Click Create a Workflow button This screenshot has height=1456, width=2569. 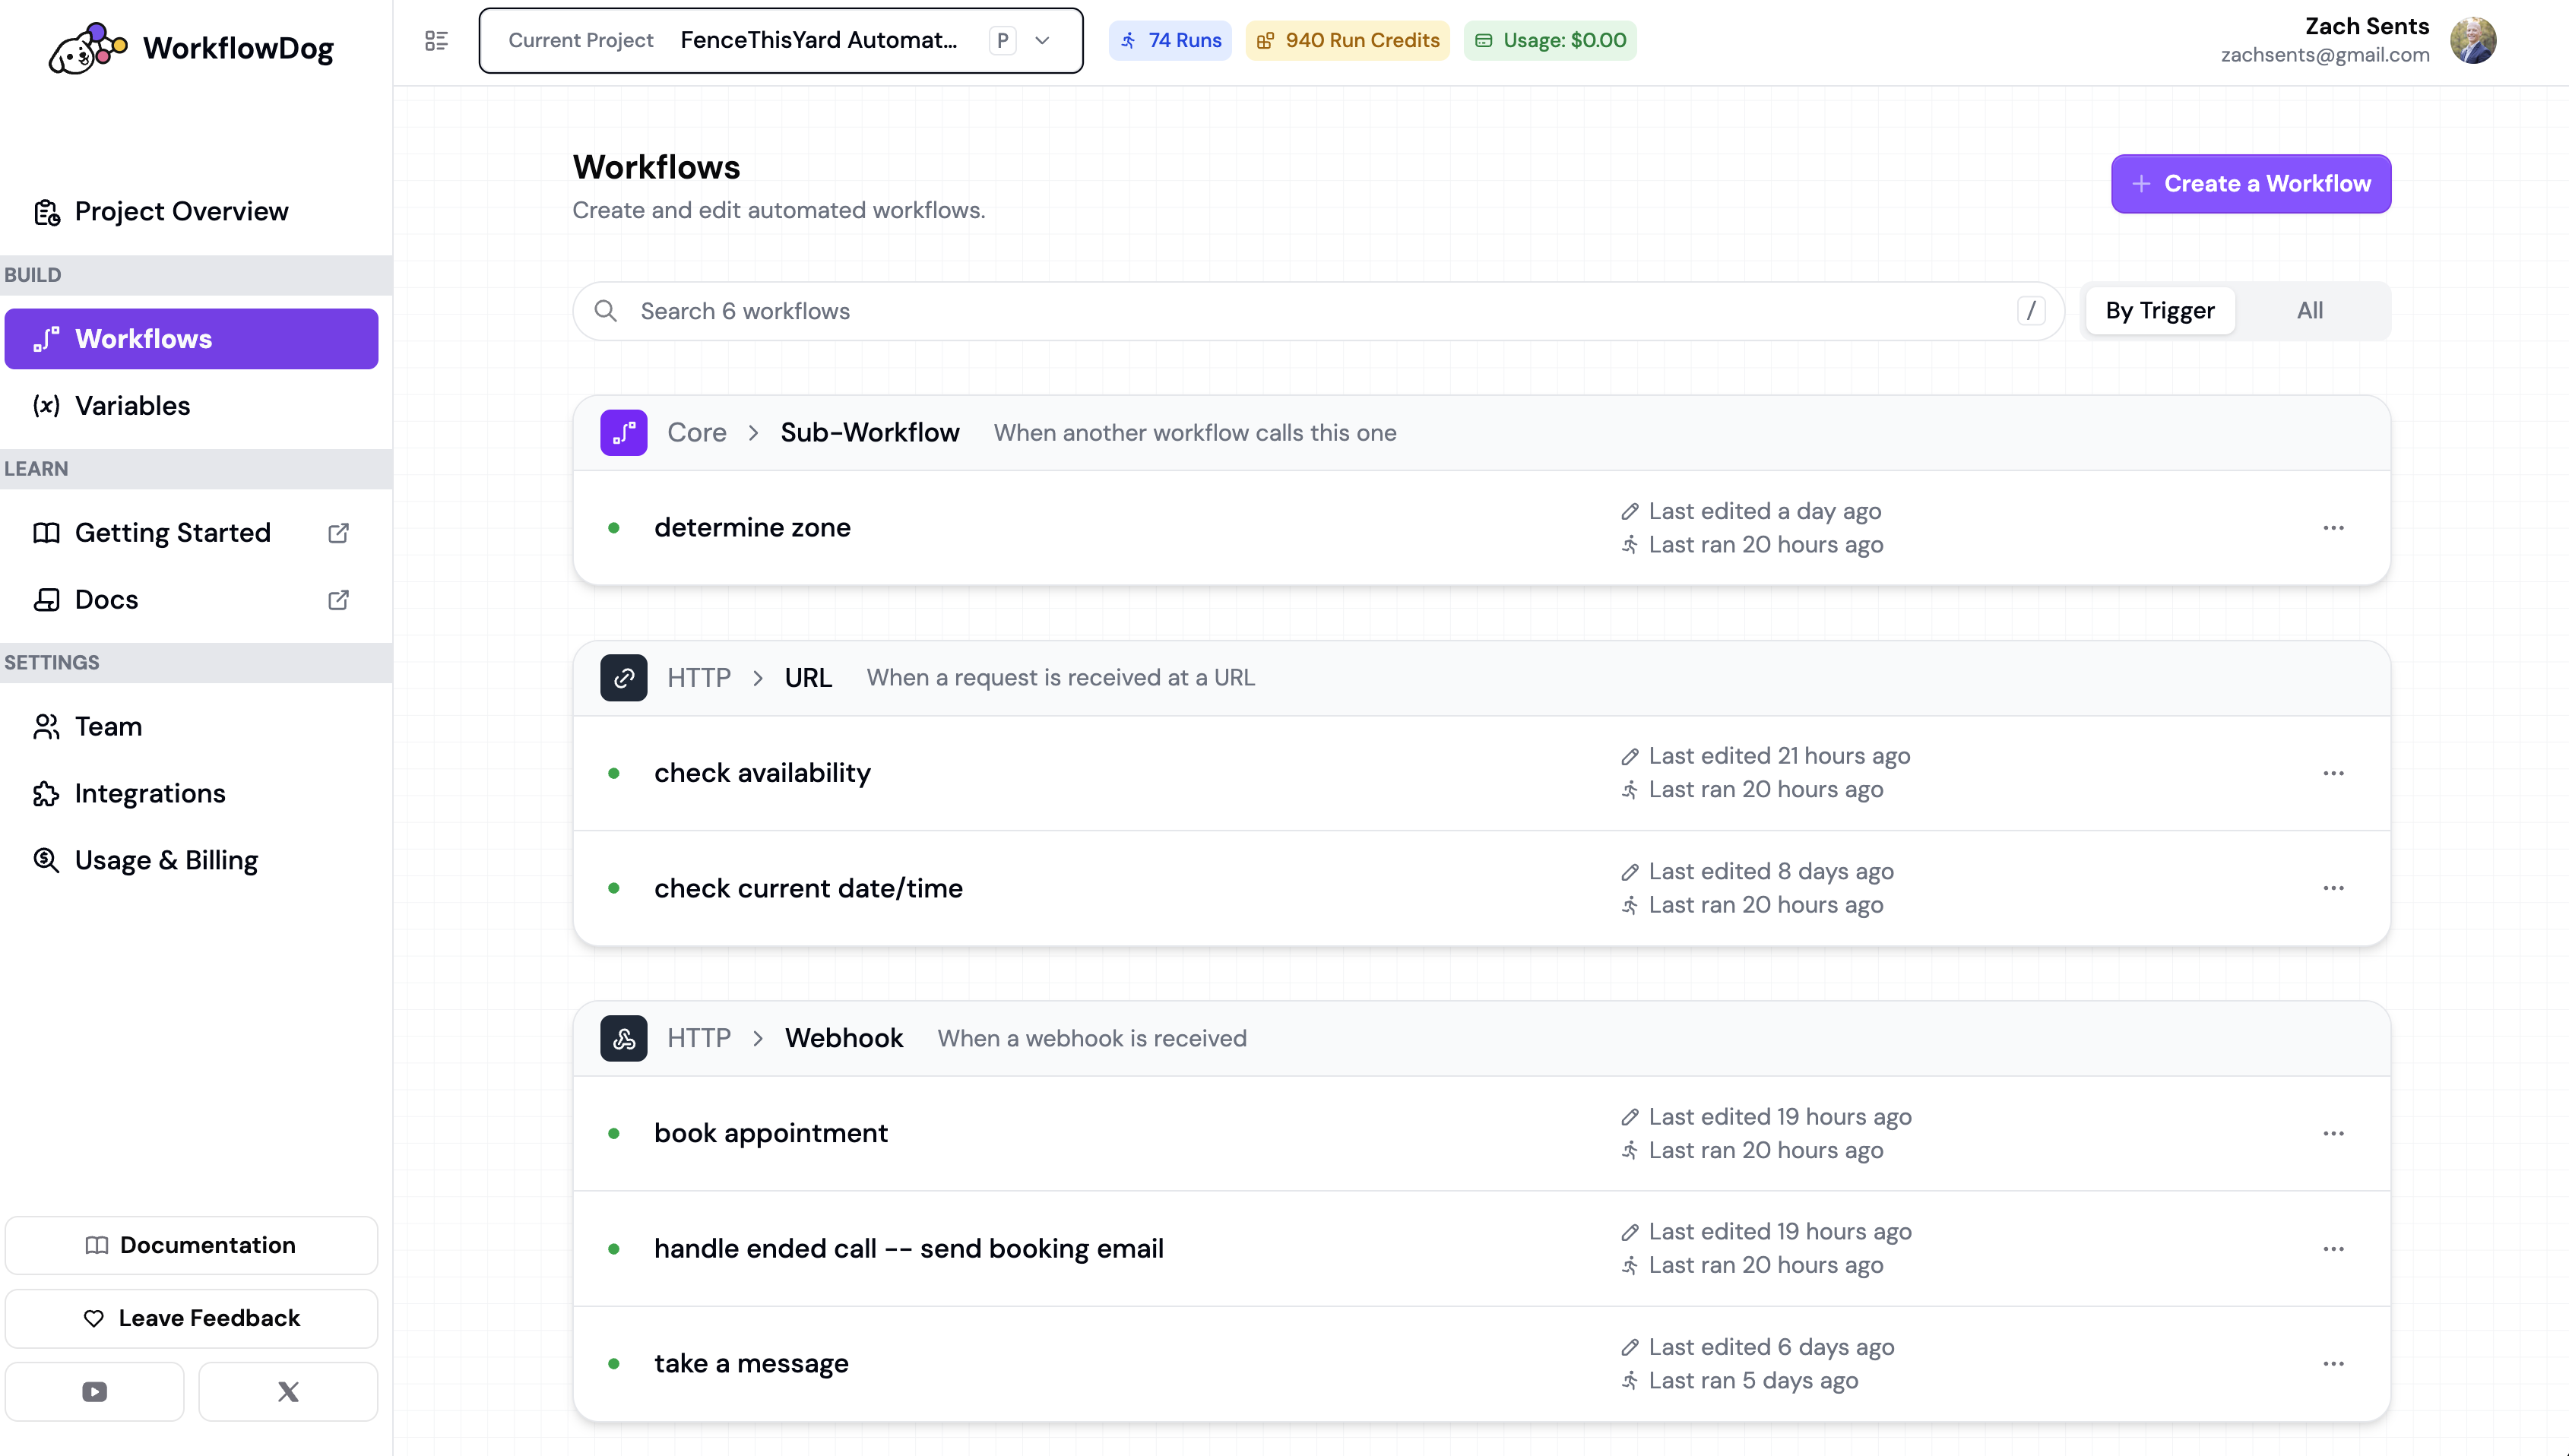[x=2250, y=184]
